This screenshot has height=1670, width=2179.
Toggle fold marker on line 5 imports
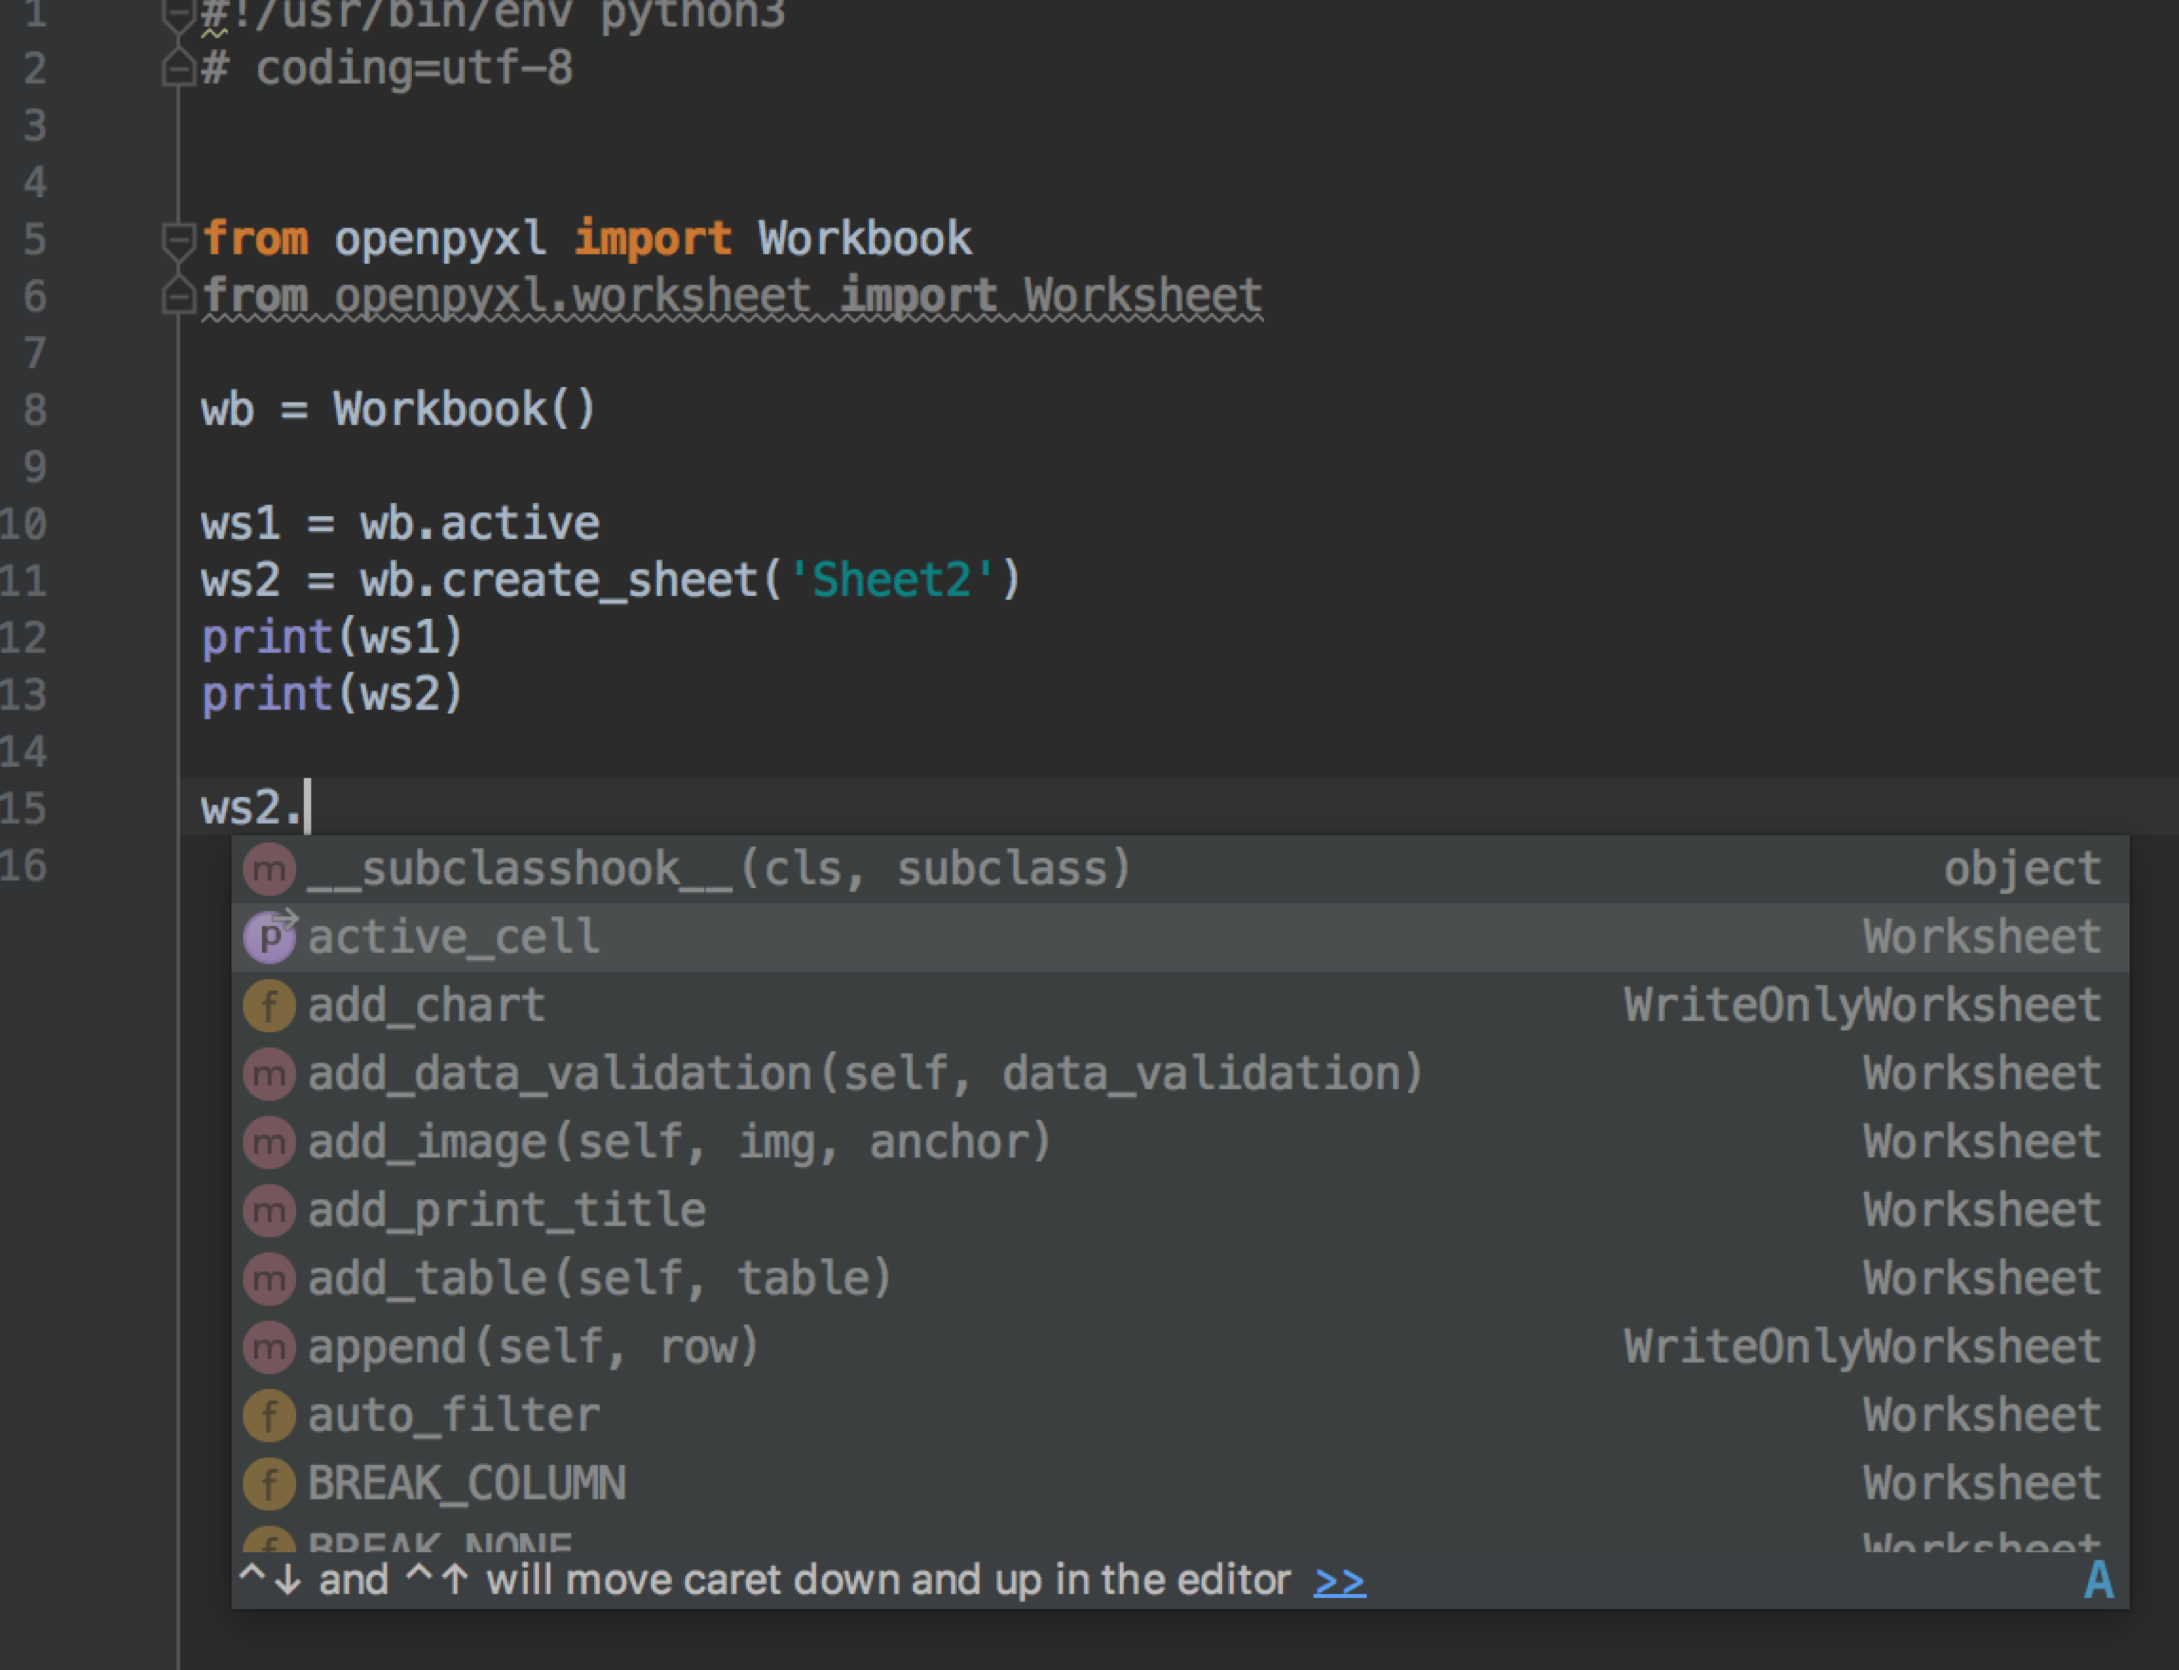coord(177,239)
